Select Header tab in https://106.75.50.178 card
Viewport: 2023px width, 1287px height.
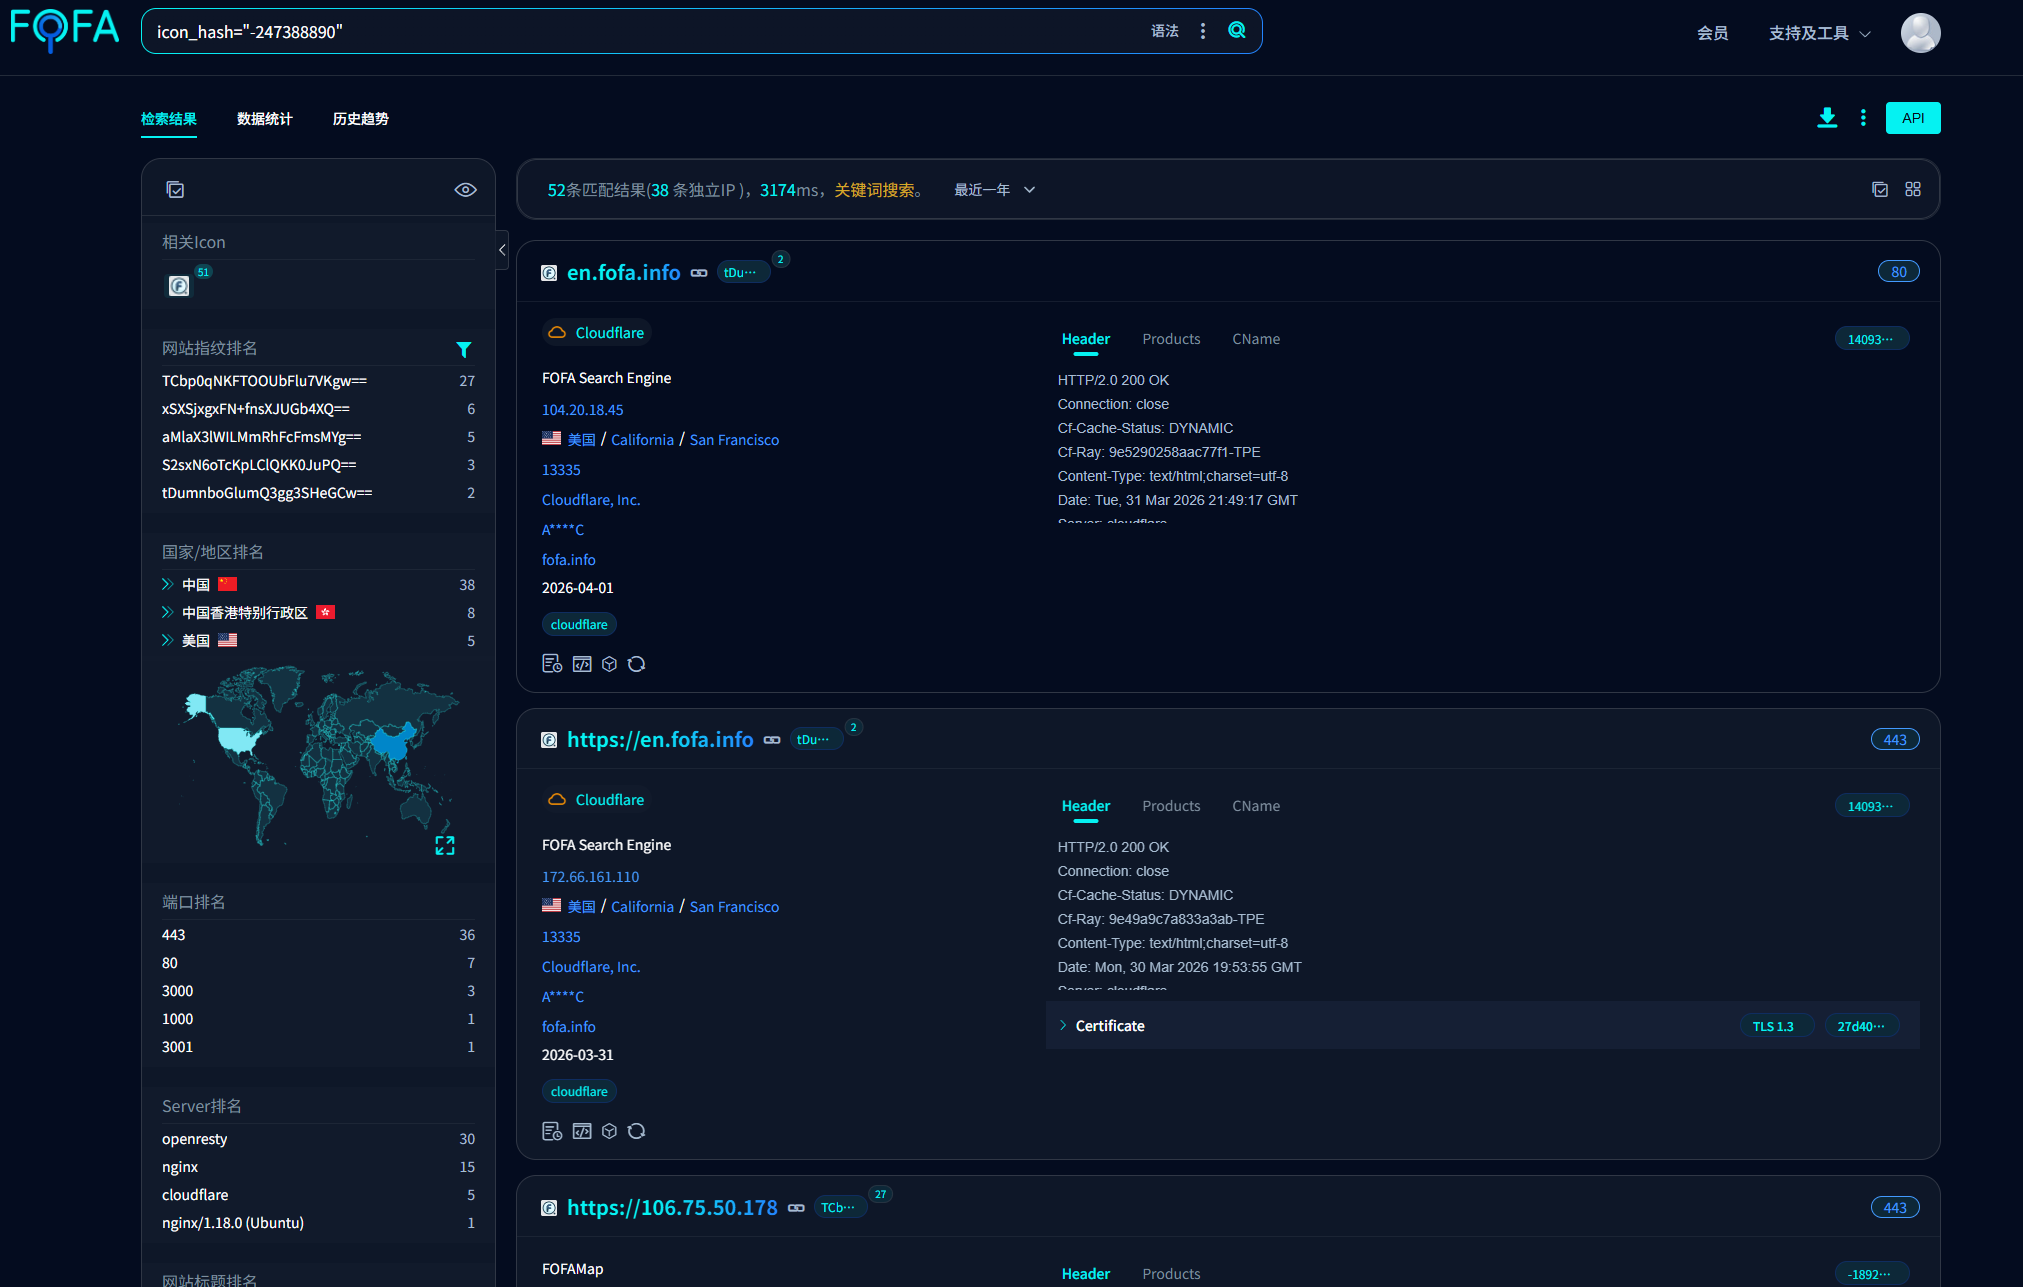click(x=1086, y=1274)
